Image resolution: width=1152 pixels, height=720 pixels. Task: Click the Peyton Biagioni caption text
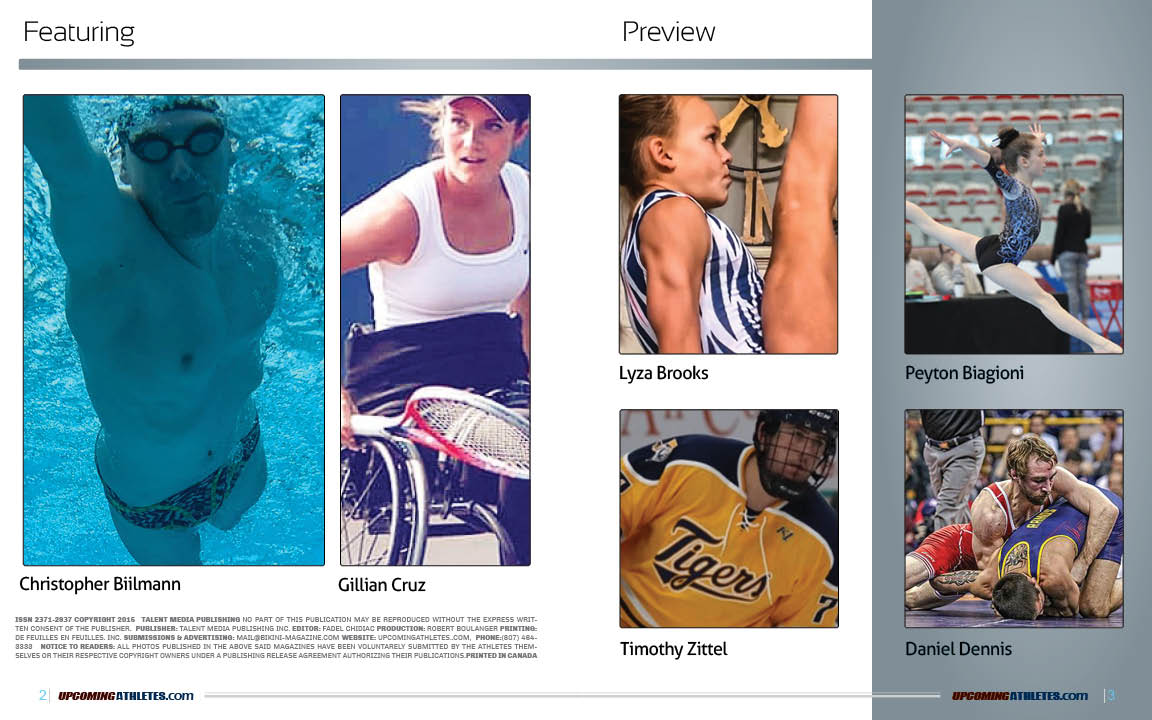click(964, 373)
